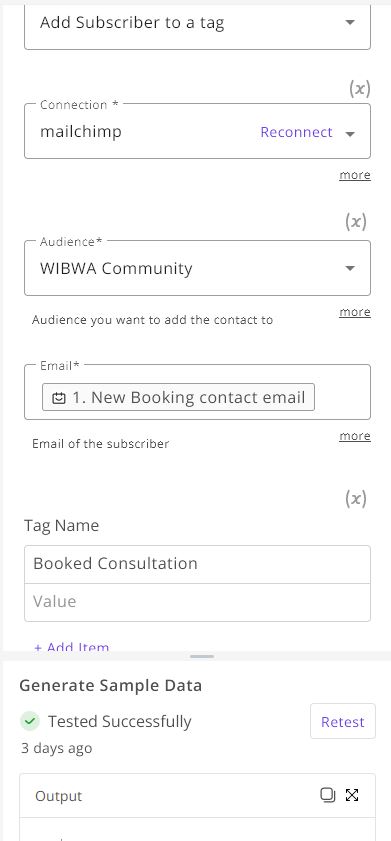This screenshot has width=391, height=841.
Task: Click Retest button
Action: 343,721
